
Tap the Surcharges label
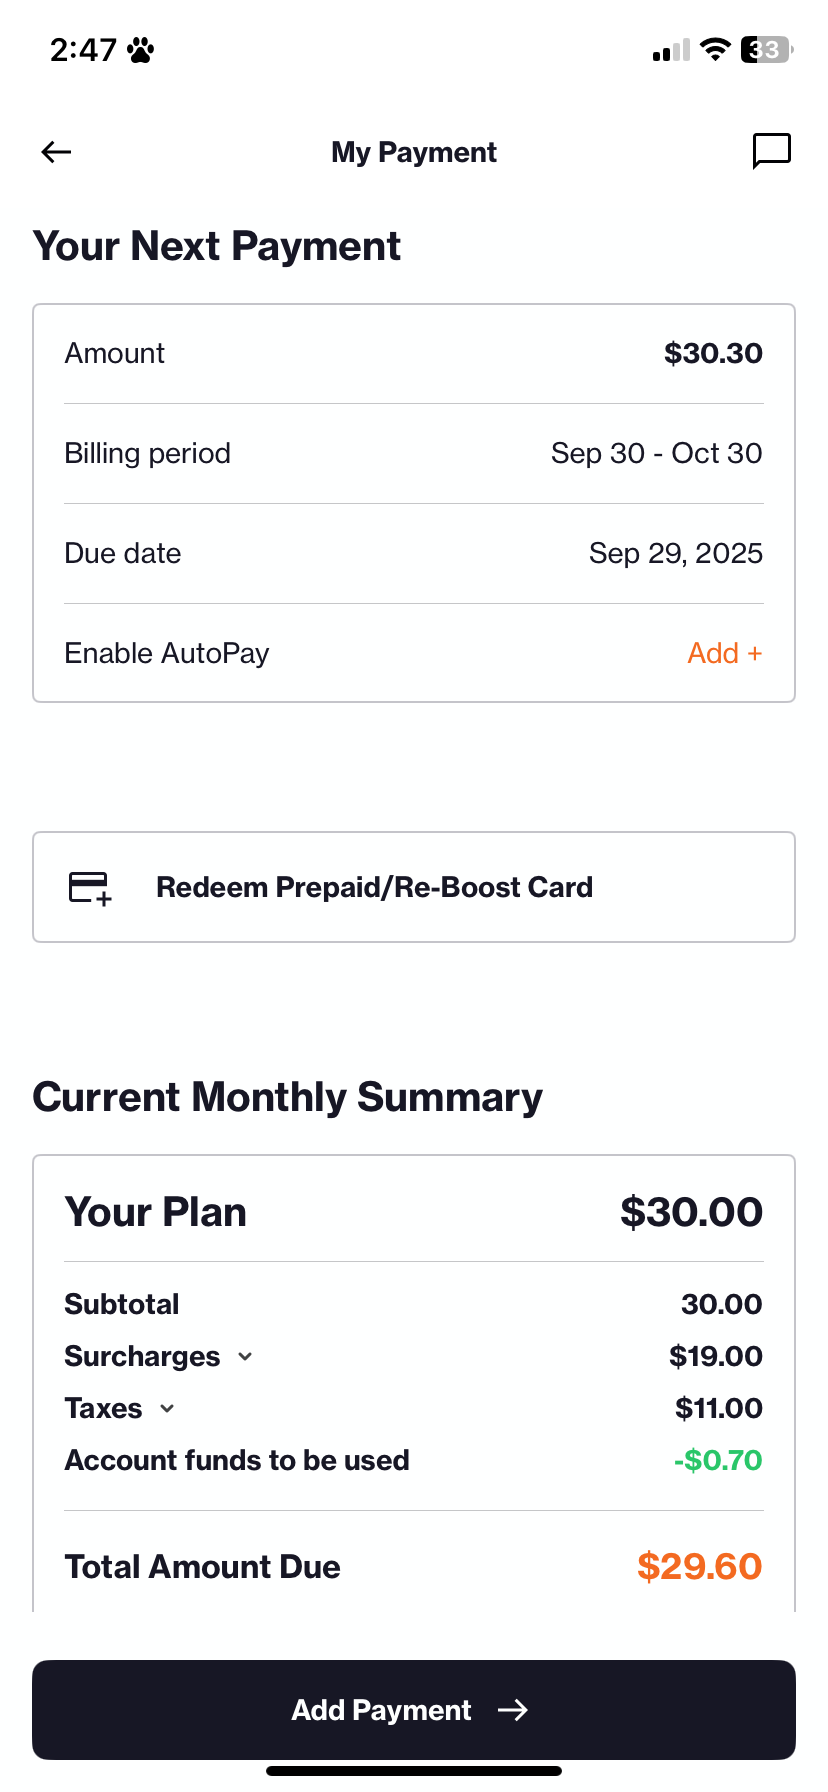pyautogui.click(x=142, y=1356)
